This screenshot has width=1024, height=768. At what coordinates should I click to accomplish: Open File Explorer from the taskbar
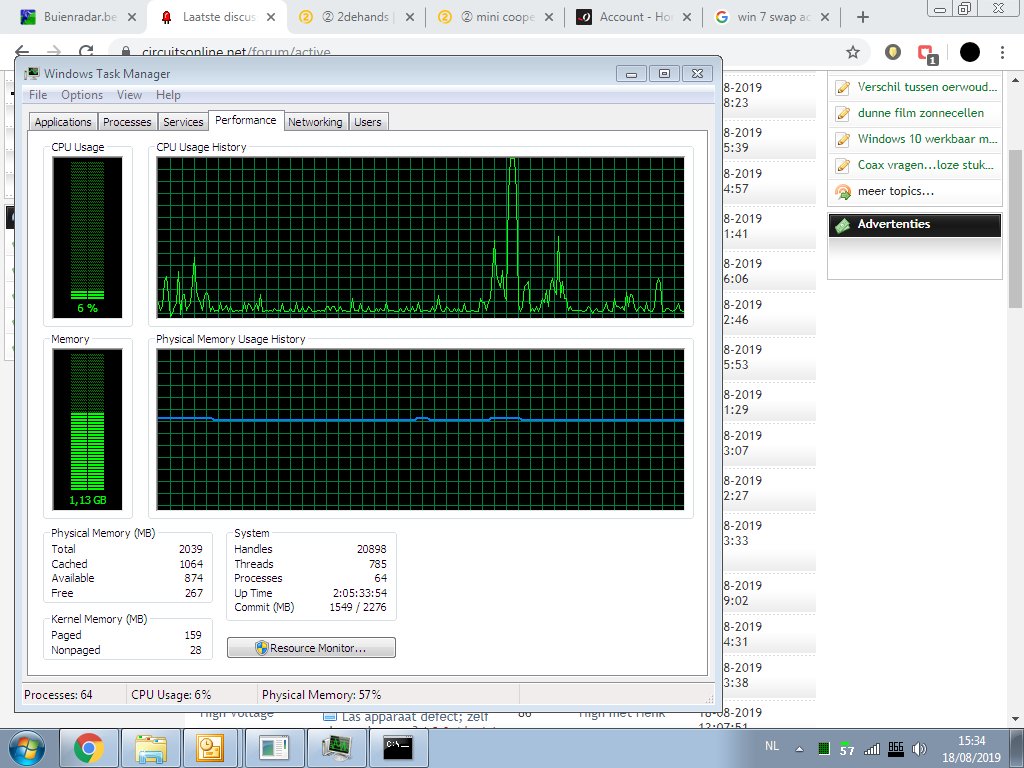[151, 748]
